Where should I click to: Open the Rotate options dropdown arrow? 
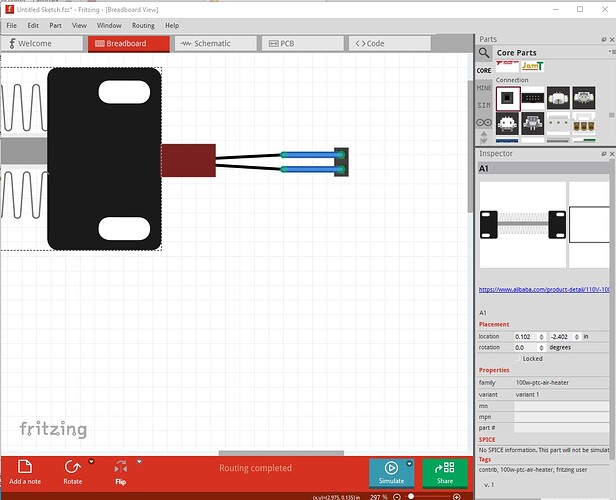point(91,462)
